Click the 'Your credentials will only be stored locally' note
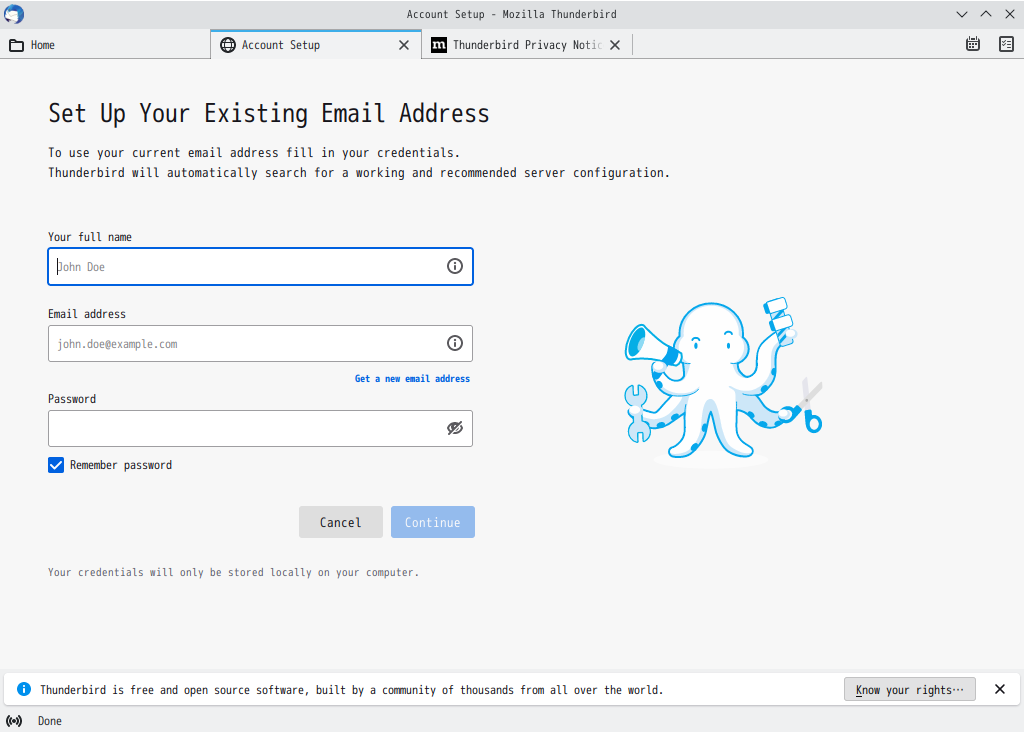The width and height of the screenshot is (1024, 732). tap(233, 572)
